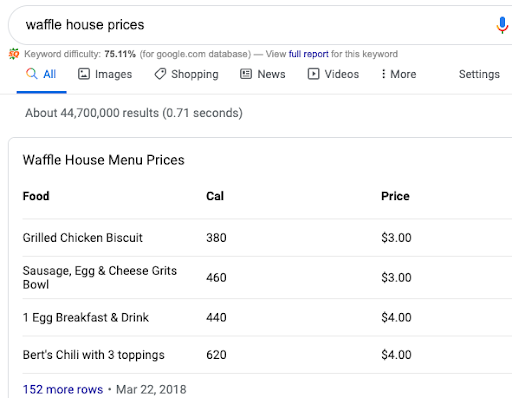Open the Shopping results tab
Screen dimensions: 512x398
pyautogui.click(x=186, y=74)
